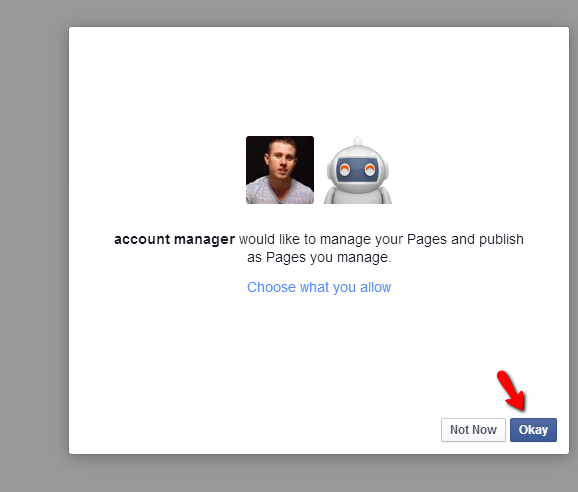The image size is (578, 492).
Task: Click the 'as Pages you manage.' text line
Action: pos(319,257)
